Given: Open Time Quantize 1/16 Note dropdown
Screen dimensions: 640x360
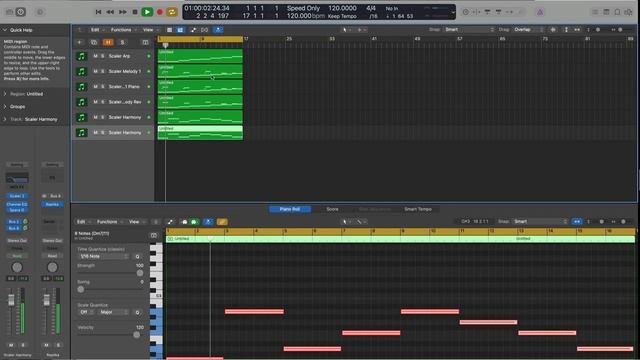Looking at the screenshot, I should [104, 256].
